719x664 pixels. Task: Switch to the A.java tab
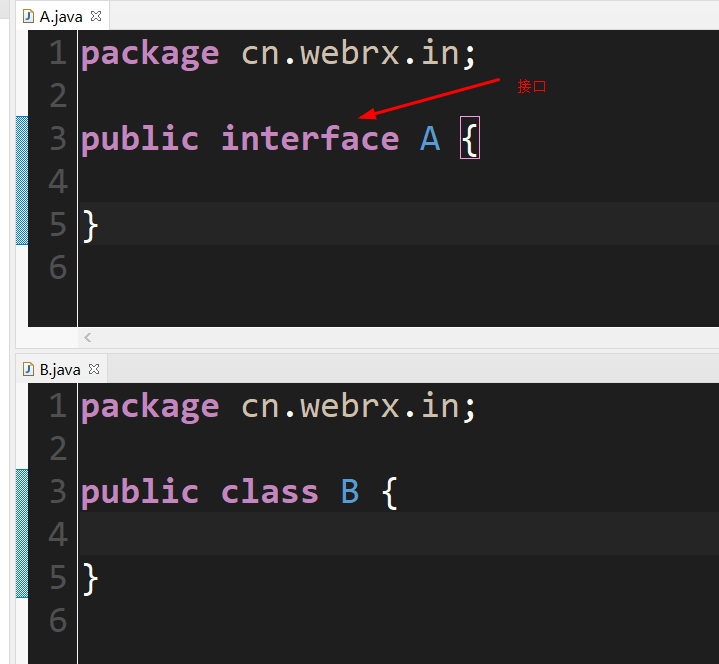click(61, 17)
